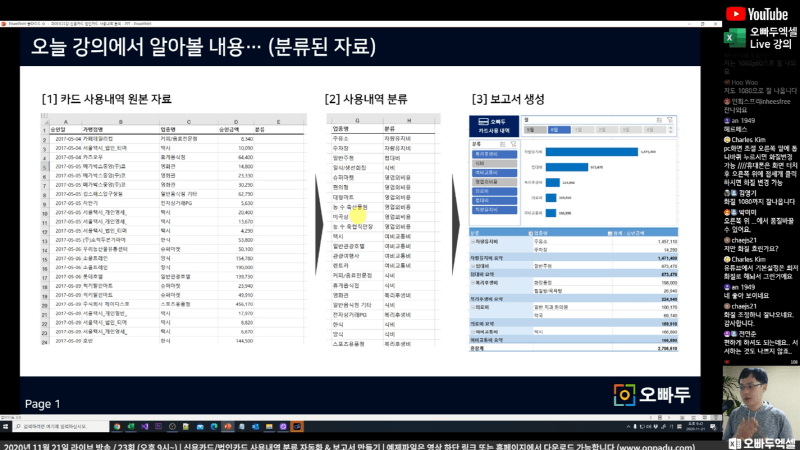The width and height of the screenshot is (800, 450).
Task: Toggle the 여비교통비 slicer item
Action: point(488,171)
